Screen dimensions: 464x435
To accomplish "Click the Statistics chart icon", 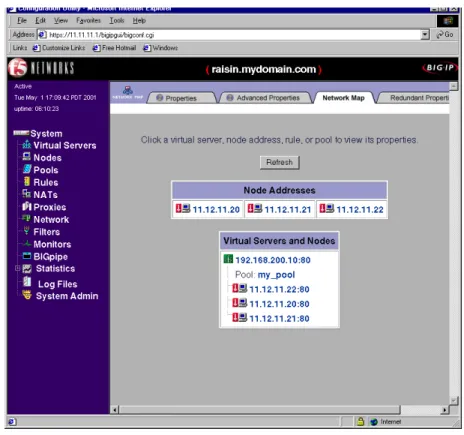I will 27,269.
